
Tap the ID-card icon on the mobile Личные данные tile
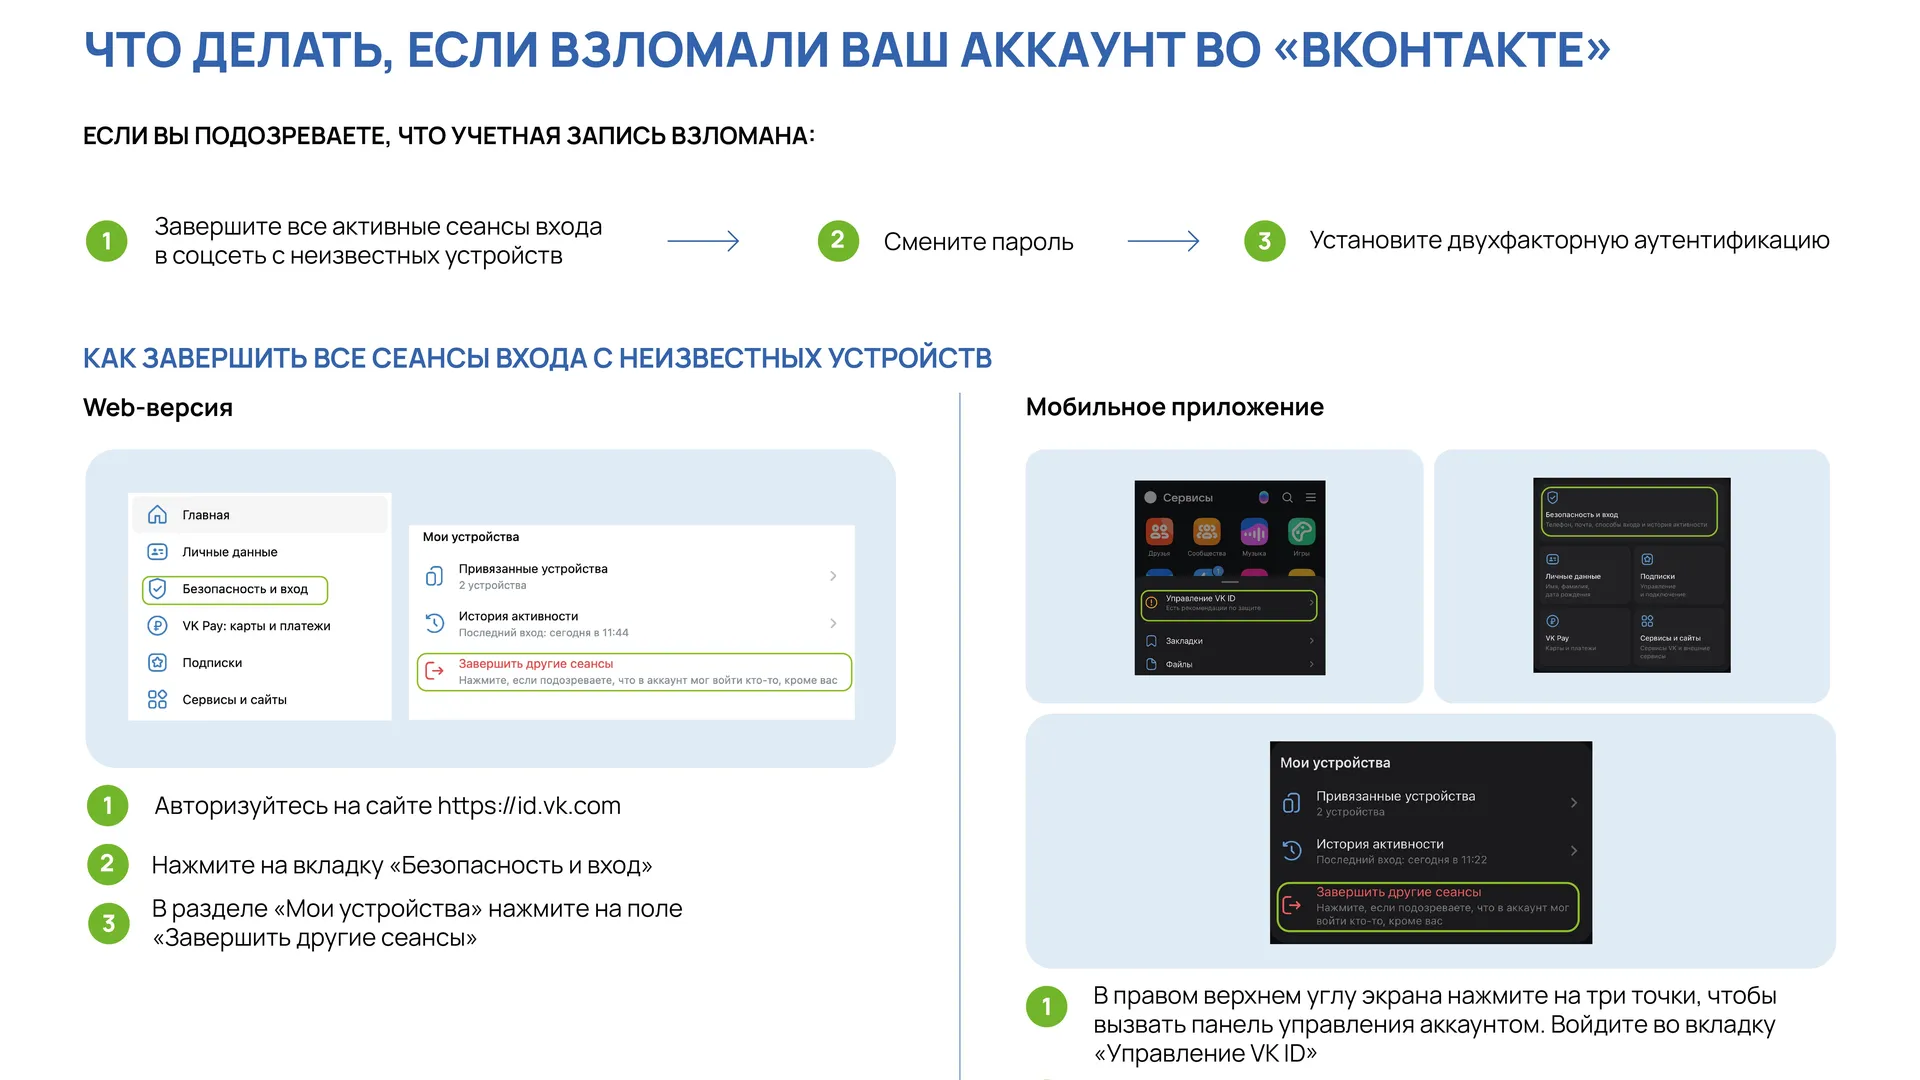point(1552,559)
